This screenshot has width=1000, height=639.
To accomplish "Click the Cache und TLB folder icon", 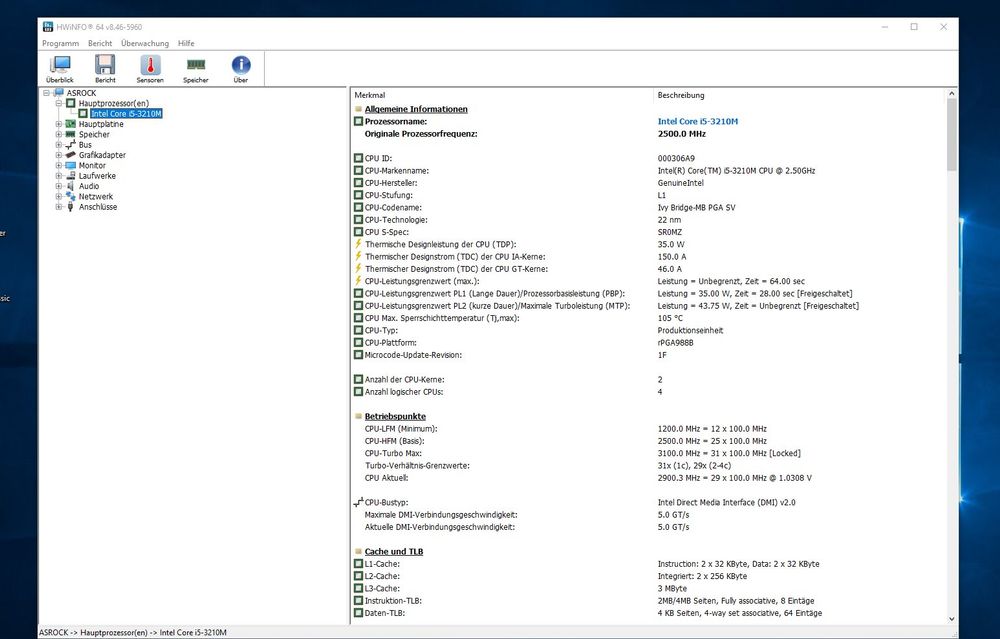I will coord(358,552).
